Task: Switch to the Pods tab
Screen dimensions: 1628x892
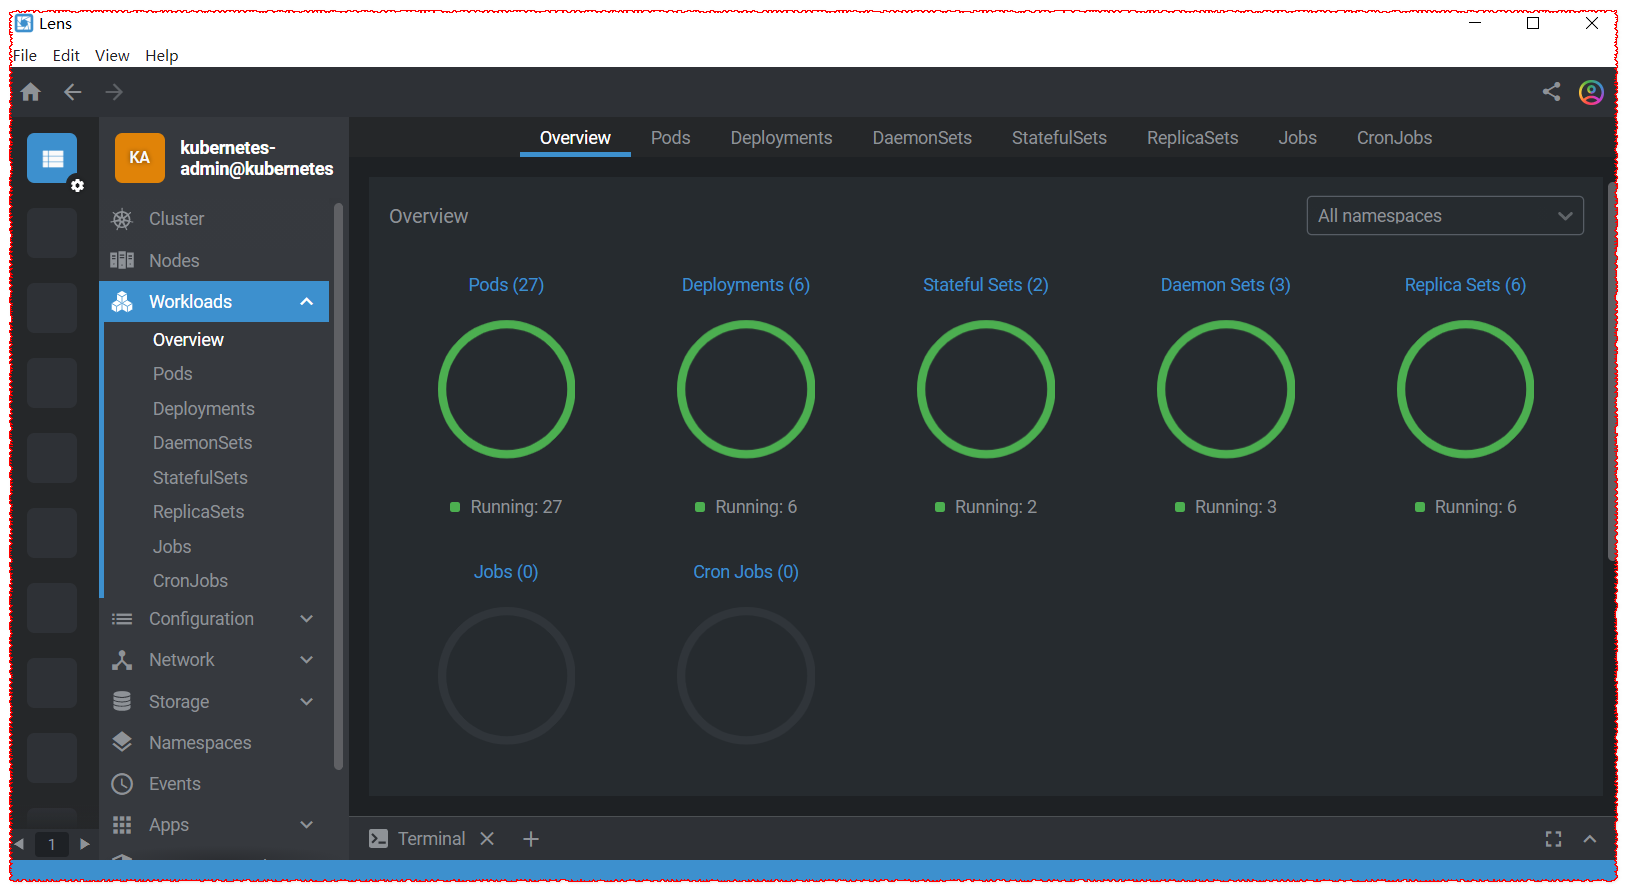Action: coord(671,138)
